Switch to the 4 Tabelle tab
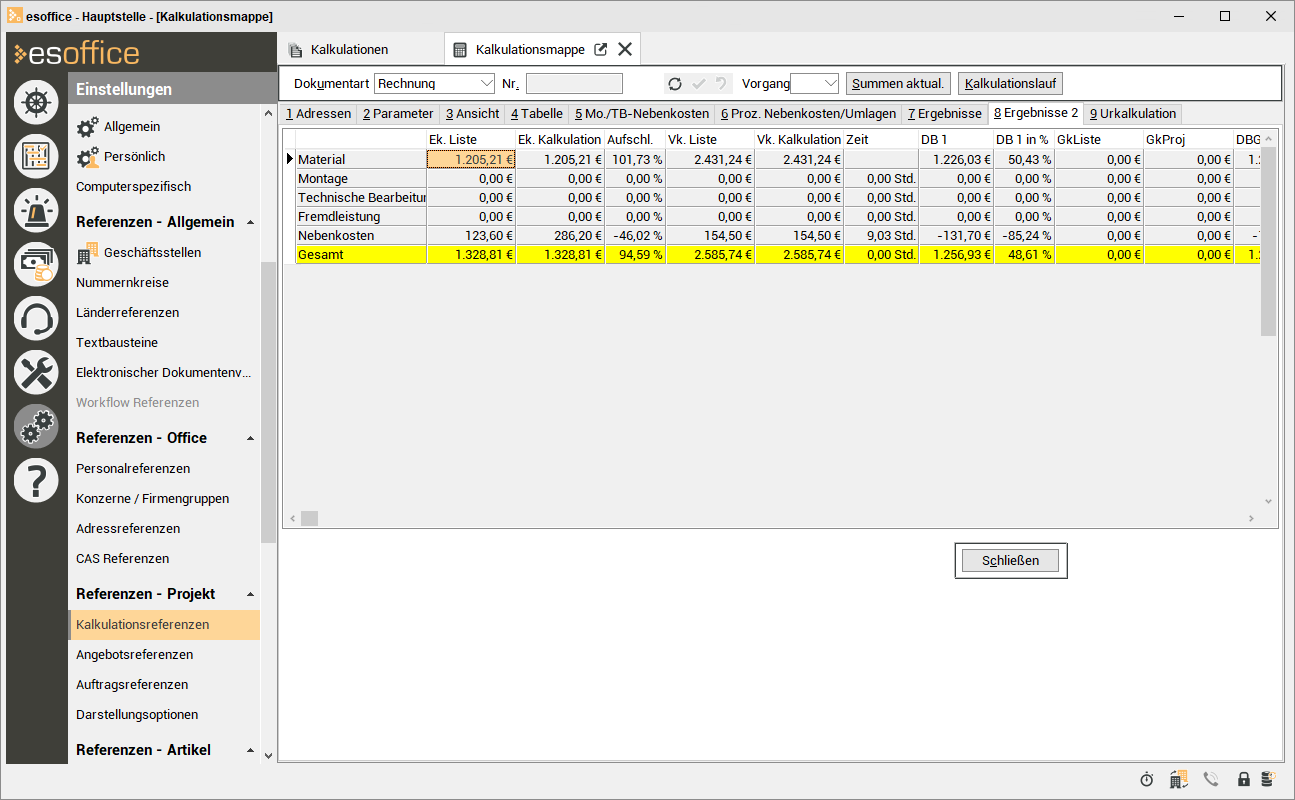Viewport: 1295px width, 800px height. coord(537,114)
